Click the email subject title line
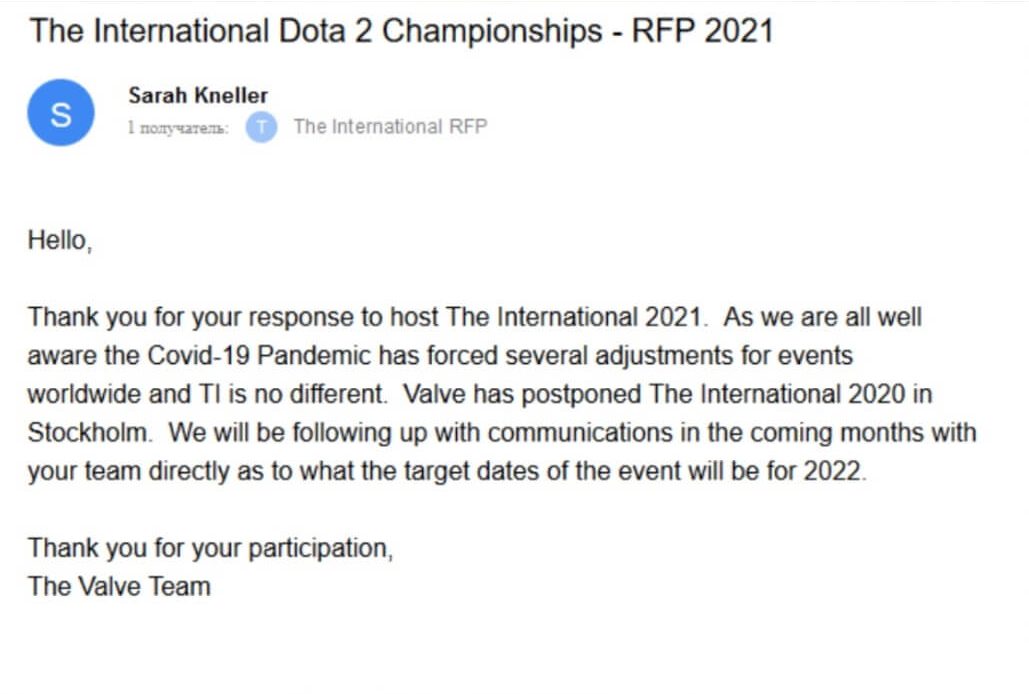The width and height of the screenshot is (1029, 694). click(x=400, y=30)
